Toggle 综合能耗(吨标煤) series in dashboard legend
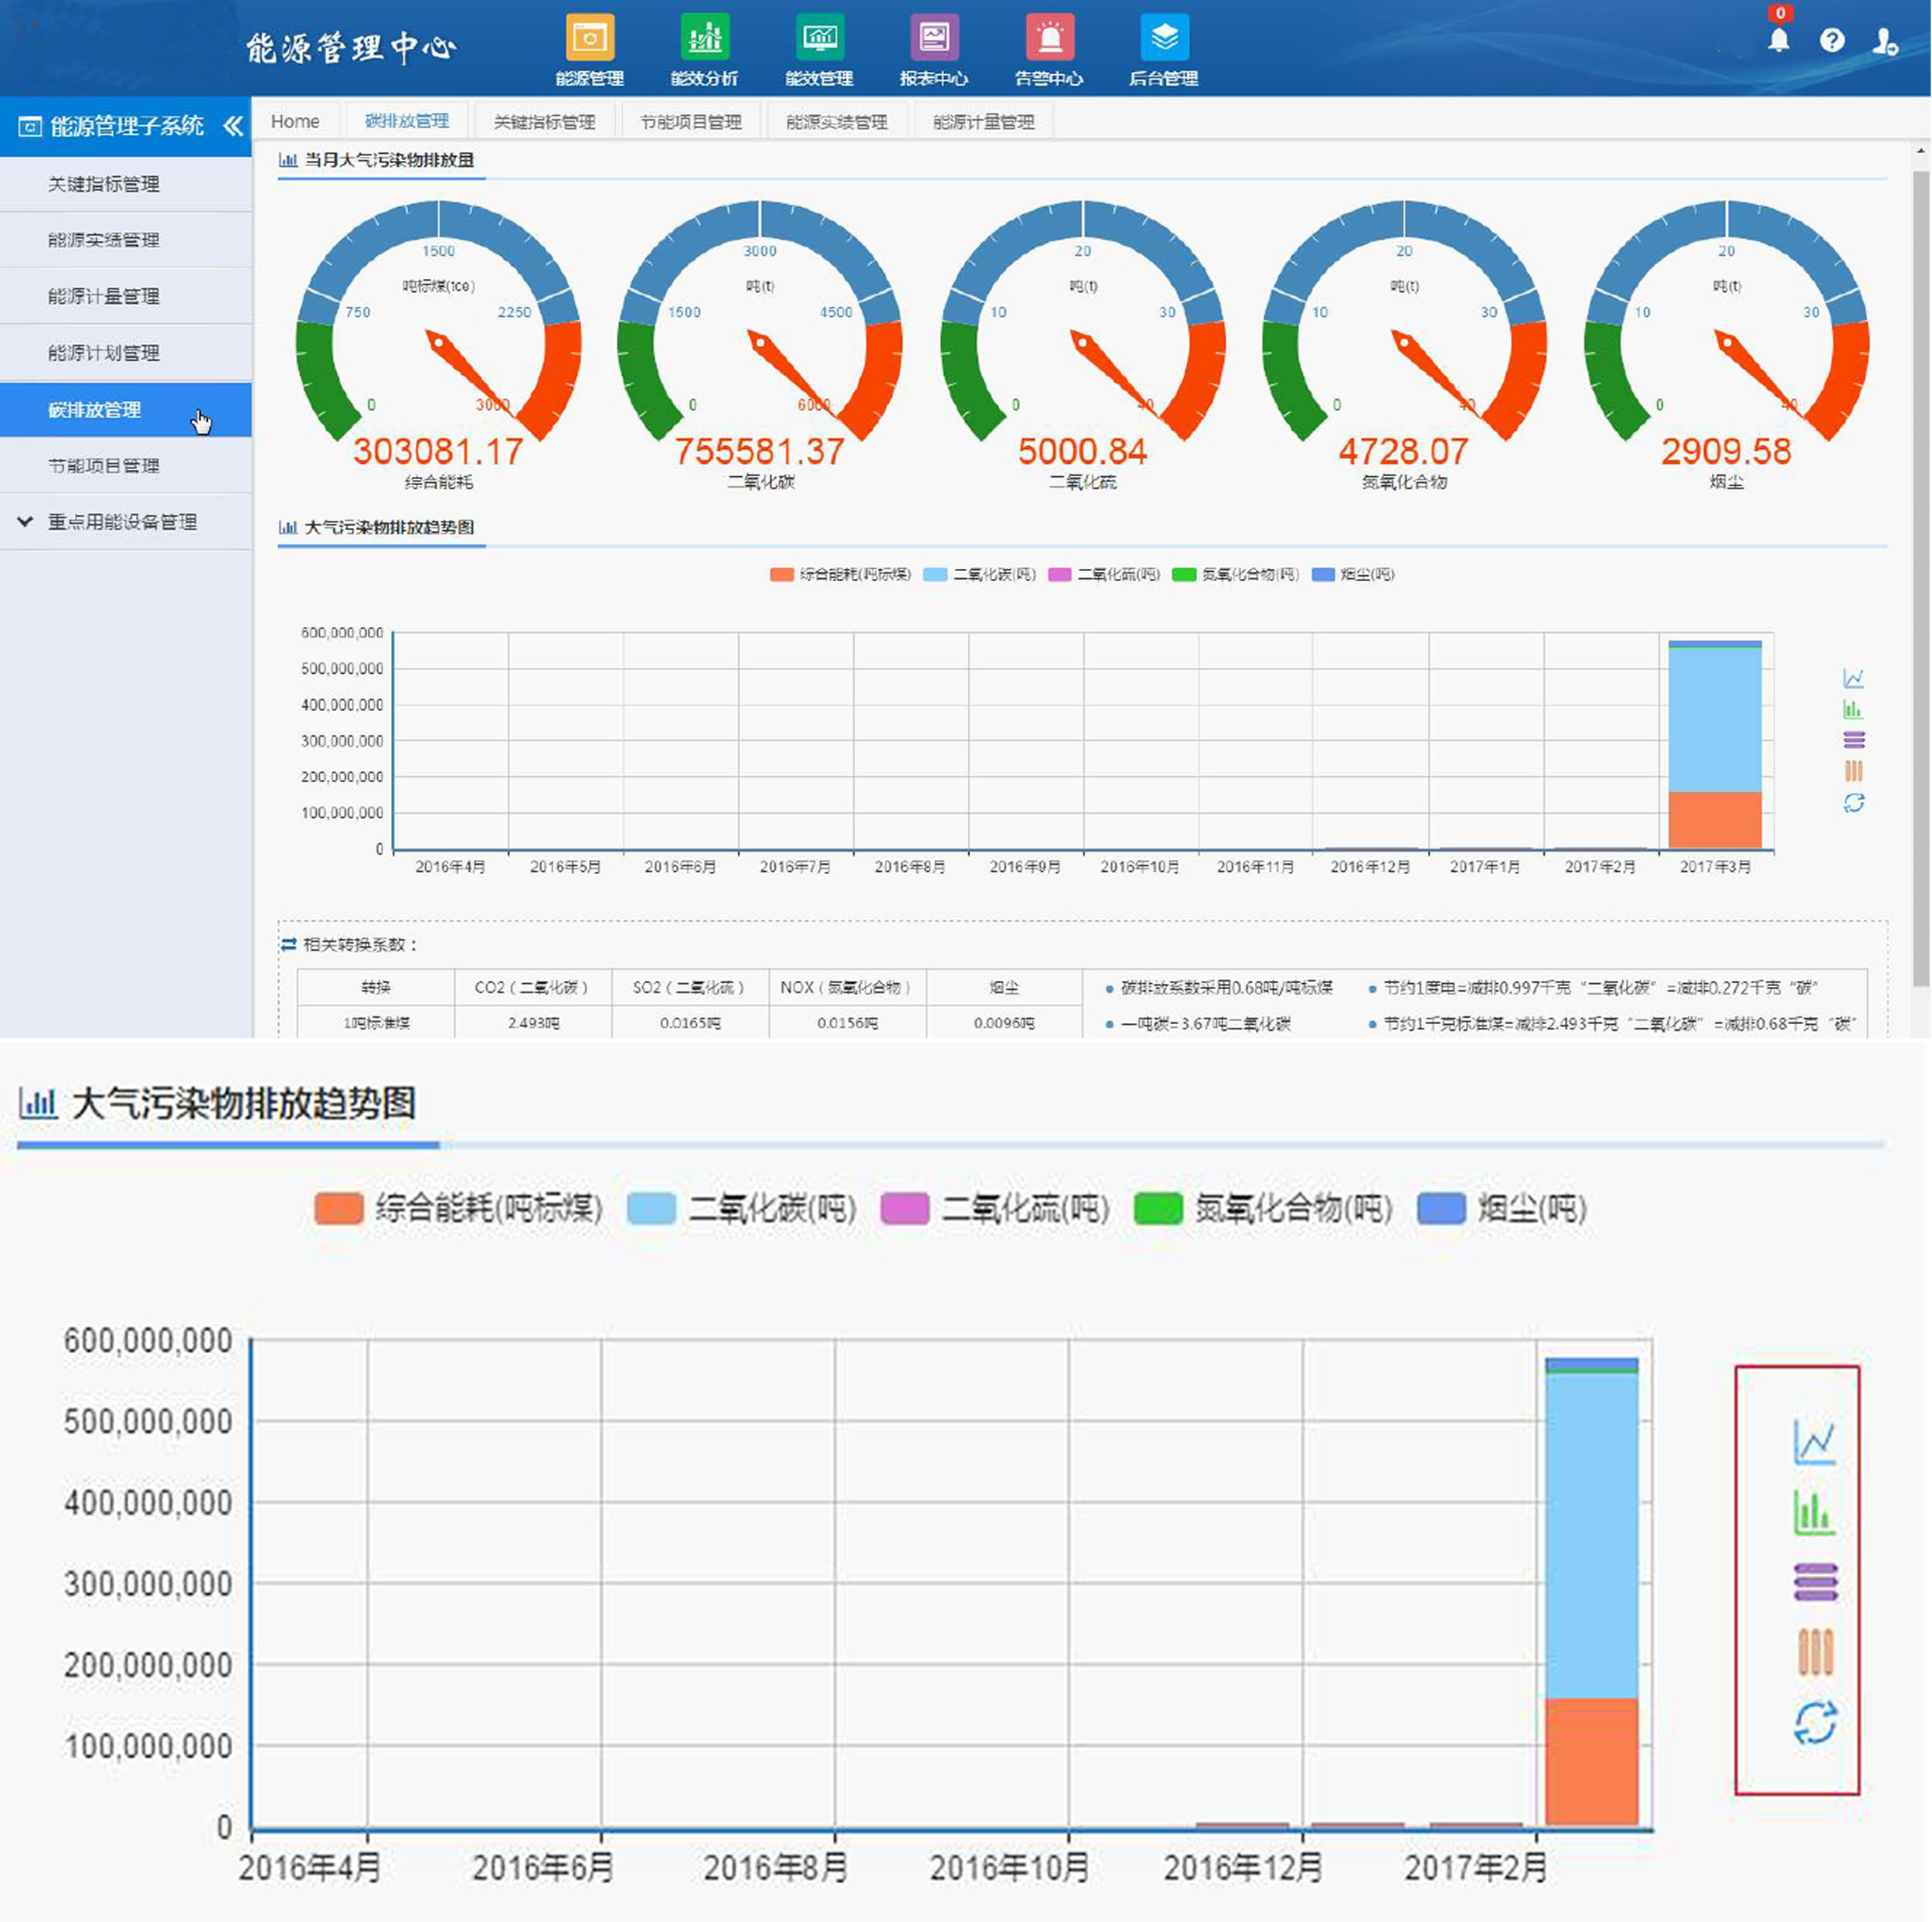1932x1922 pixels. tap(840, 574)
